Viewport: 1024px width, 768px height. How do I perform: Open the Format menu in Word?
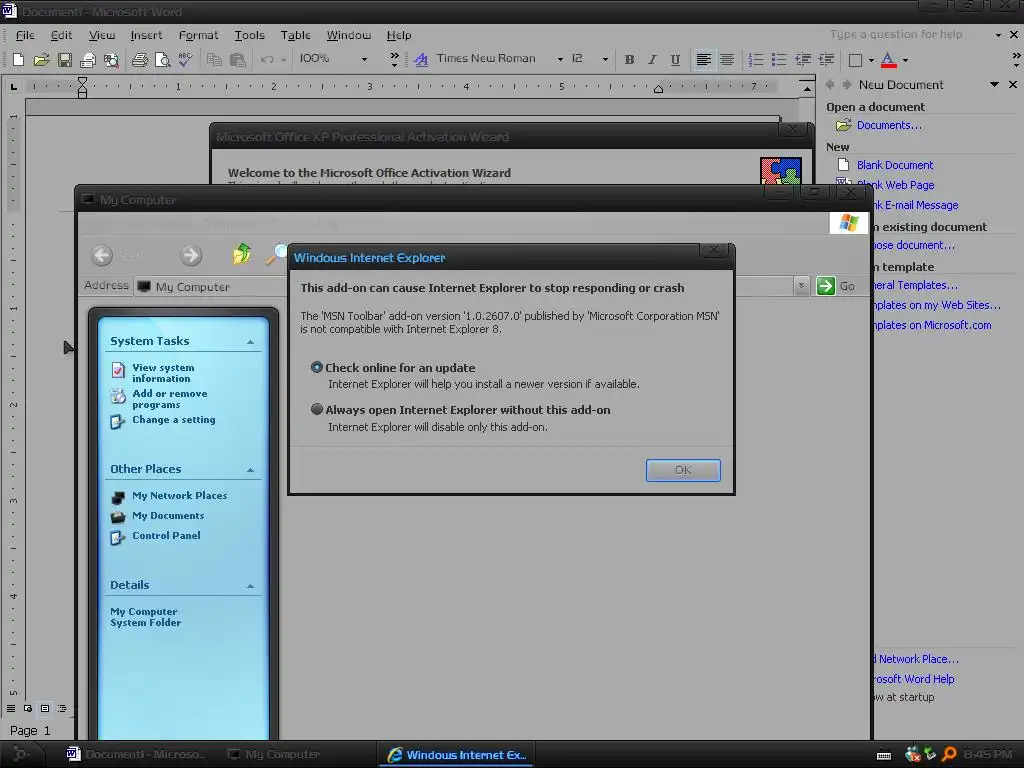click(199, 35)
